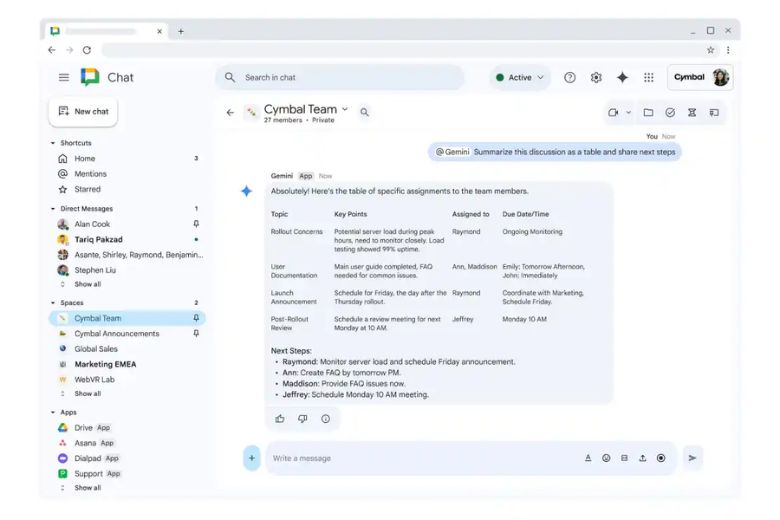Open the Drive app
Viewport: 780px width, 520px height.
127,427
